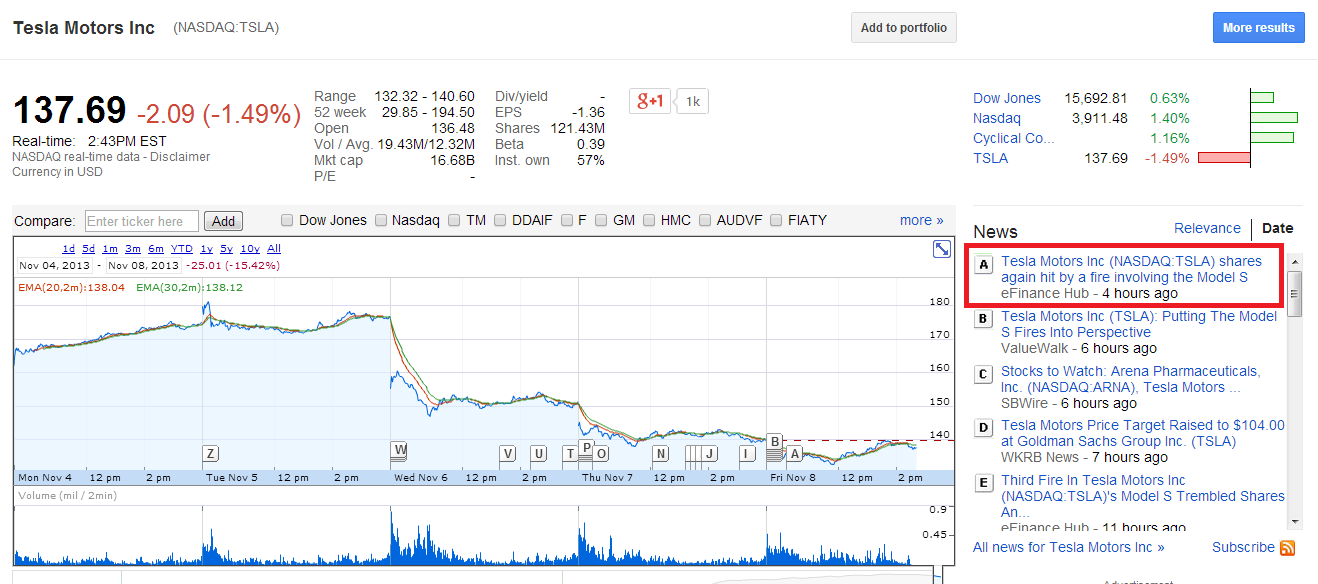Click the U news flag on chart
The image size is (1318, 584).
(x=539, y=453)
